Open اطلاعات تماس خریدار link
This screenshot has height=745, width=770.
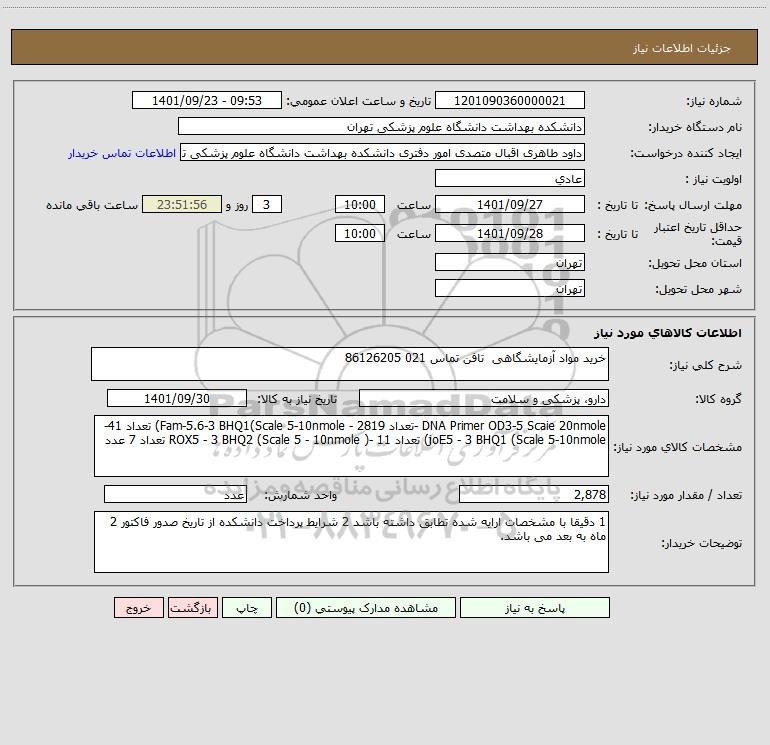[x=122, y=153]
